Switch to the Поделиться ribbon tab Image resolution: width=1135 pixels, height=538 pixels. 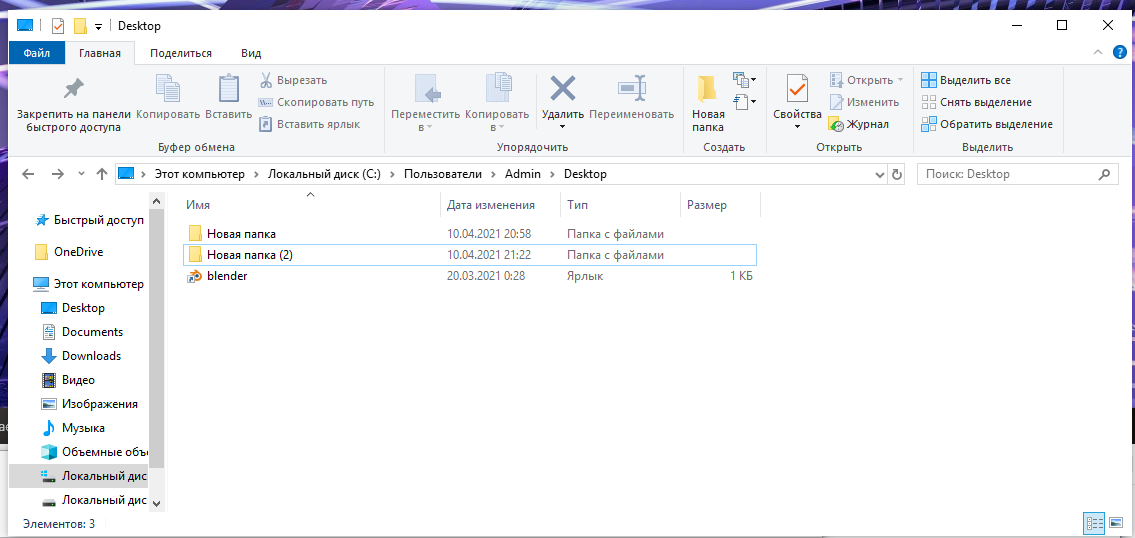[x=181, y=53]
